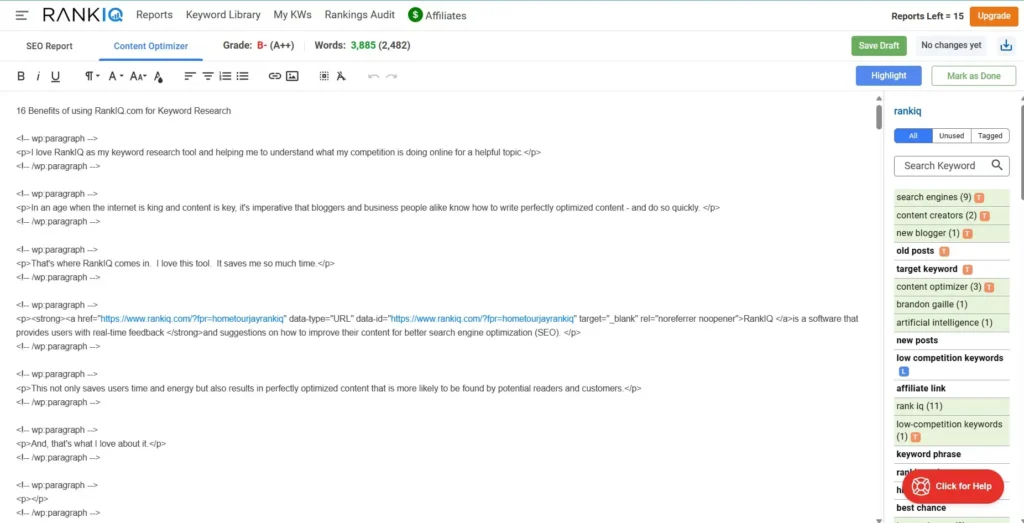
Task: Select the All keyword filter
Action: pyautogui.click(x=913, y=136)
